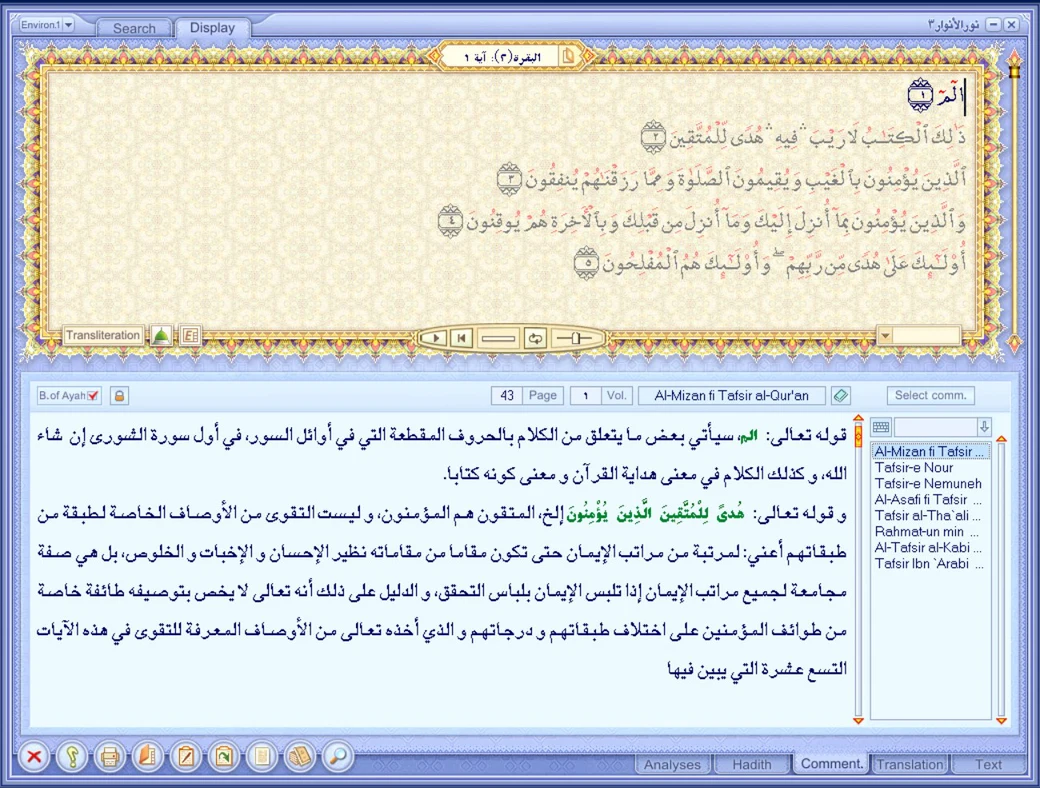1040x788 pixels.
Task: Switch to the Search tab
Action: [134, 28]
